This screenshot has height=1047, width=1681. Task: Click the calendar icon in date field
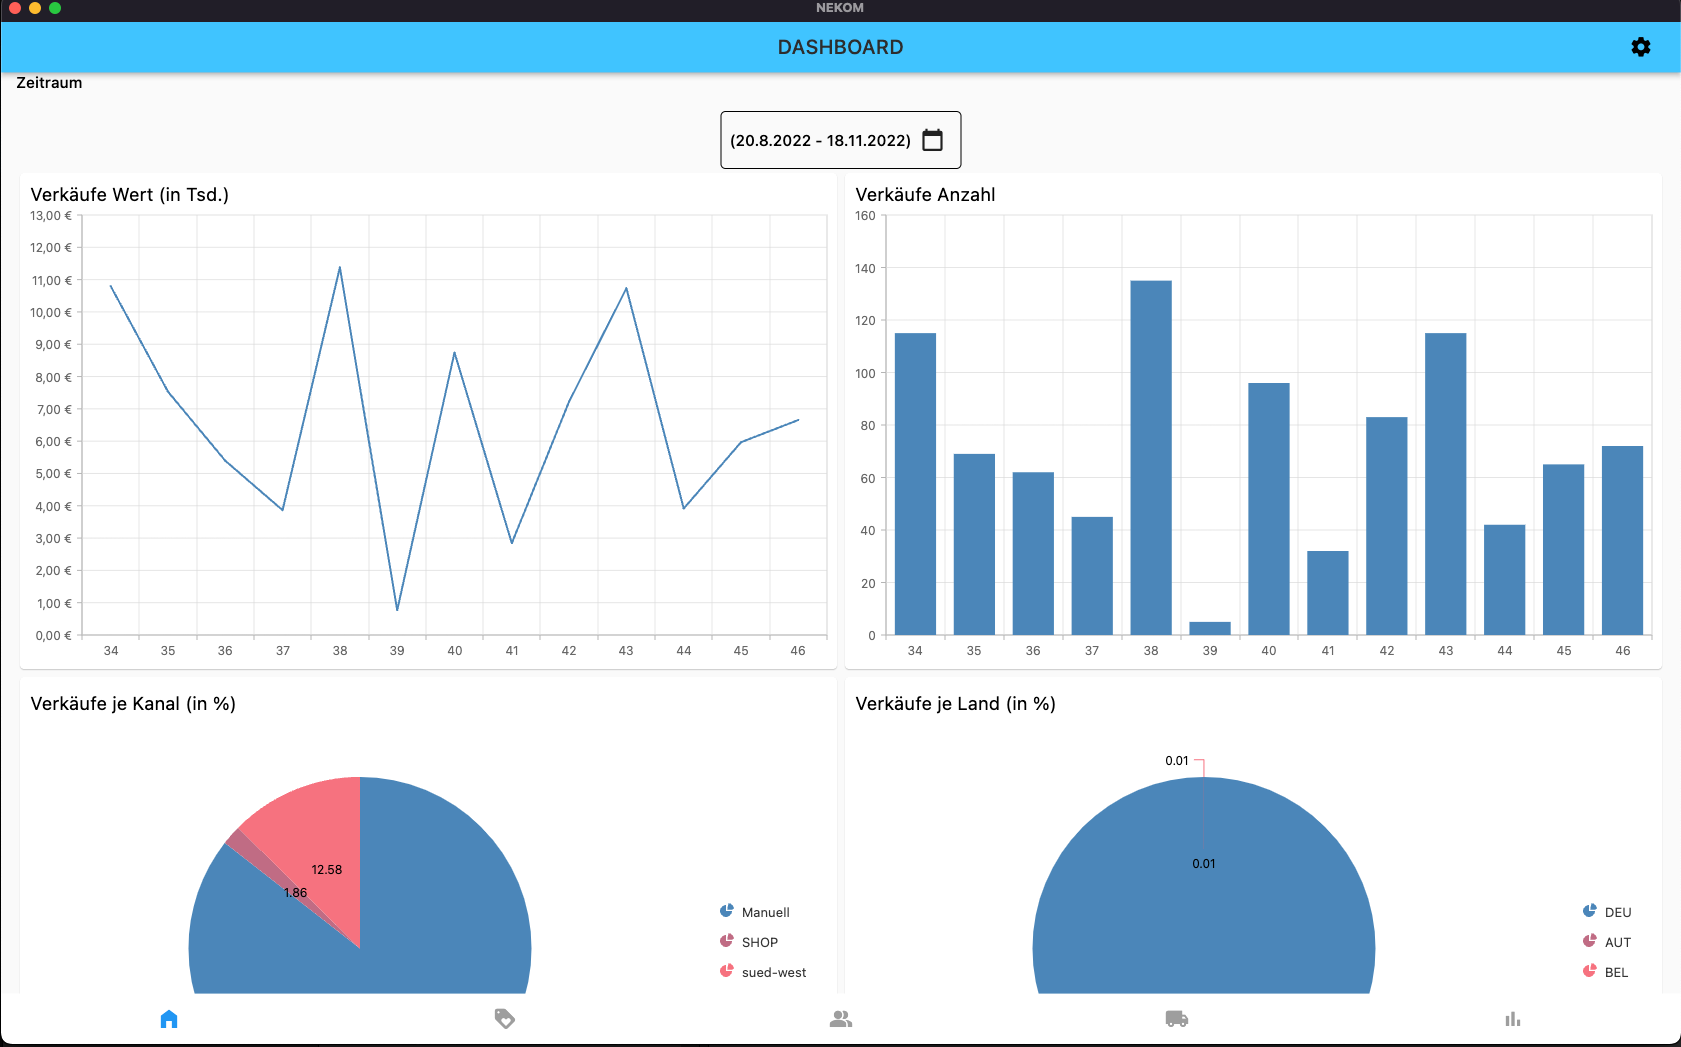tap(932, 140)
